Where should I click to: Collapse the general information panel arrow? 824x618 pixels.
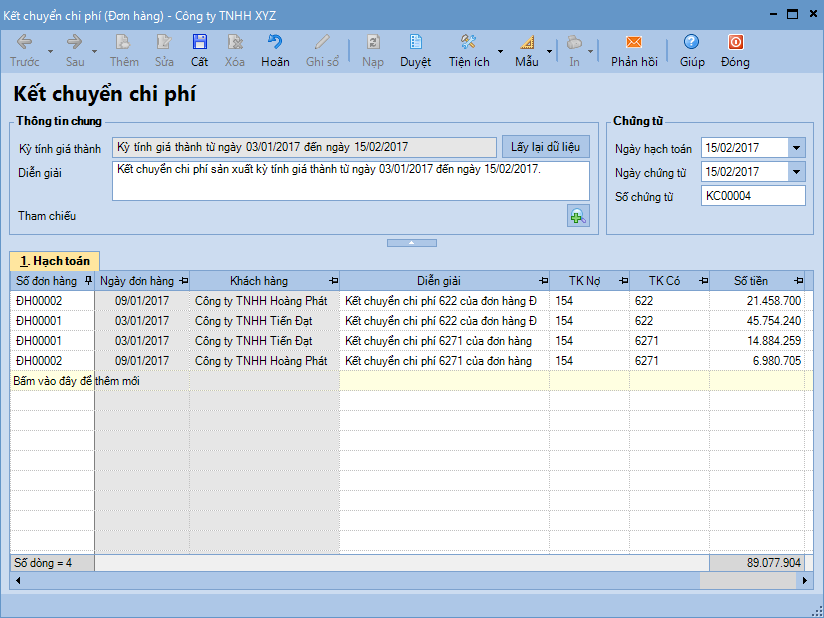click(412, 243)
